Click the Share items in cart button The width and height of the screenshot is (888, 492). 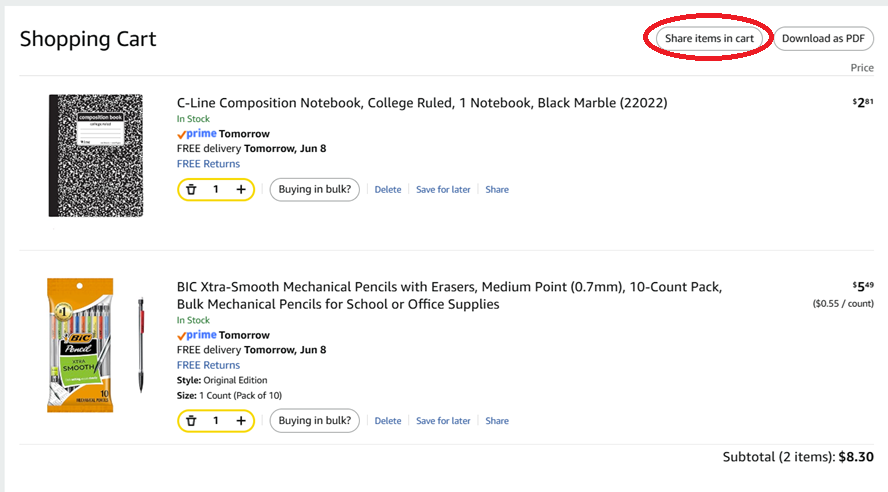pyautogui.click(x=709, y=38)
